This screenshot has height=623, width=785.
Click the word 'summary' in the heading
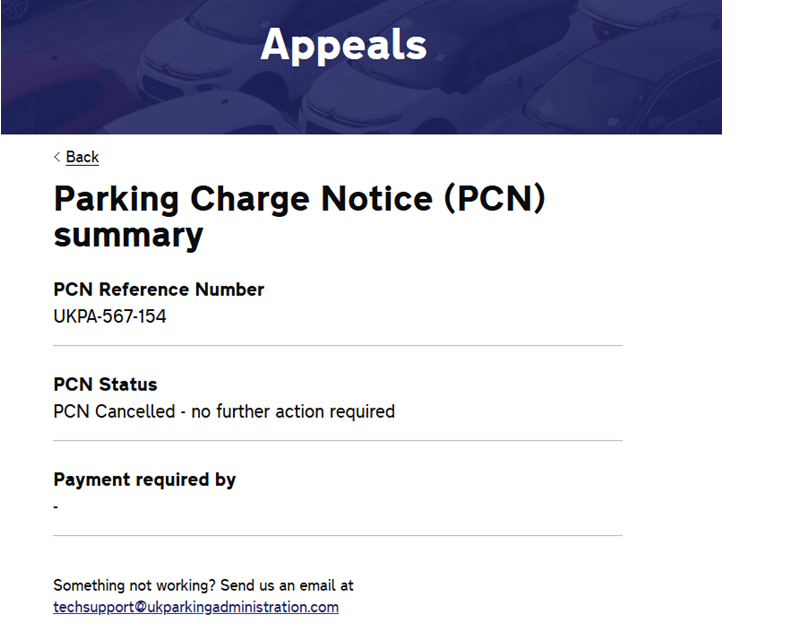click(128, 236)
